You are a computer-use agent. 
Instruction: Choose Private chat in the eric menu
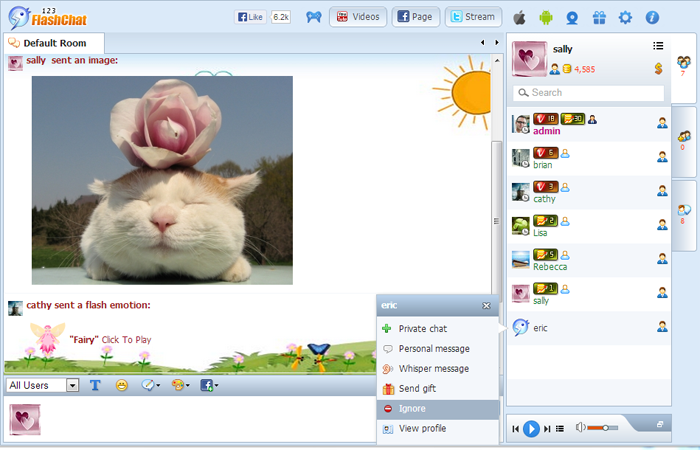pyautogui.click(x=422, y=328)
